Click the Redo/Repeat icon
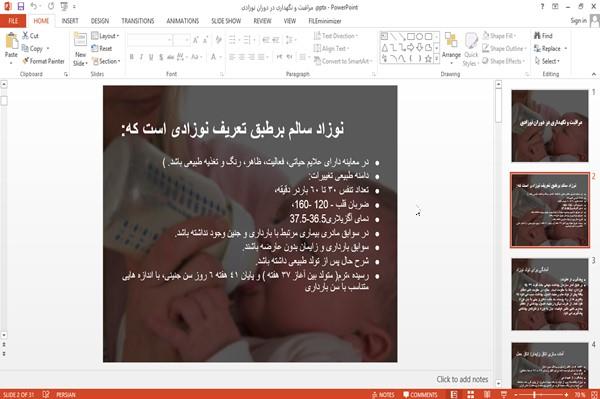This screenshot has width=600, height=399. (51, 6)
